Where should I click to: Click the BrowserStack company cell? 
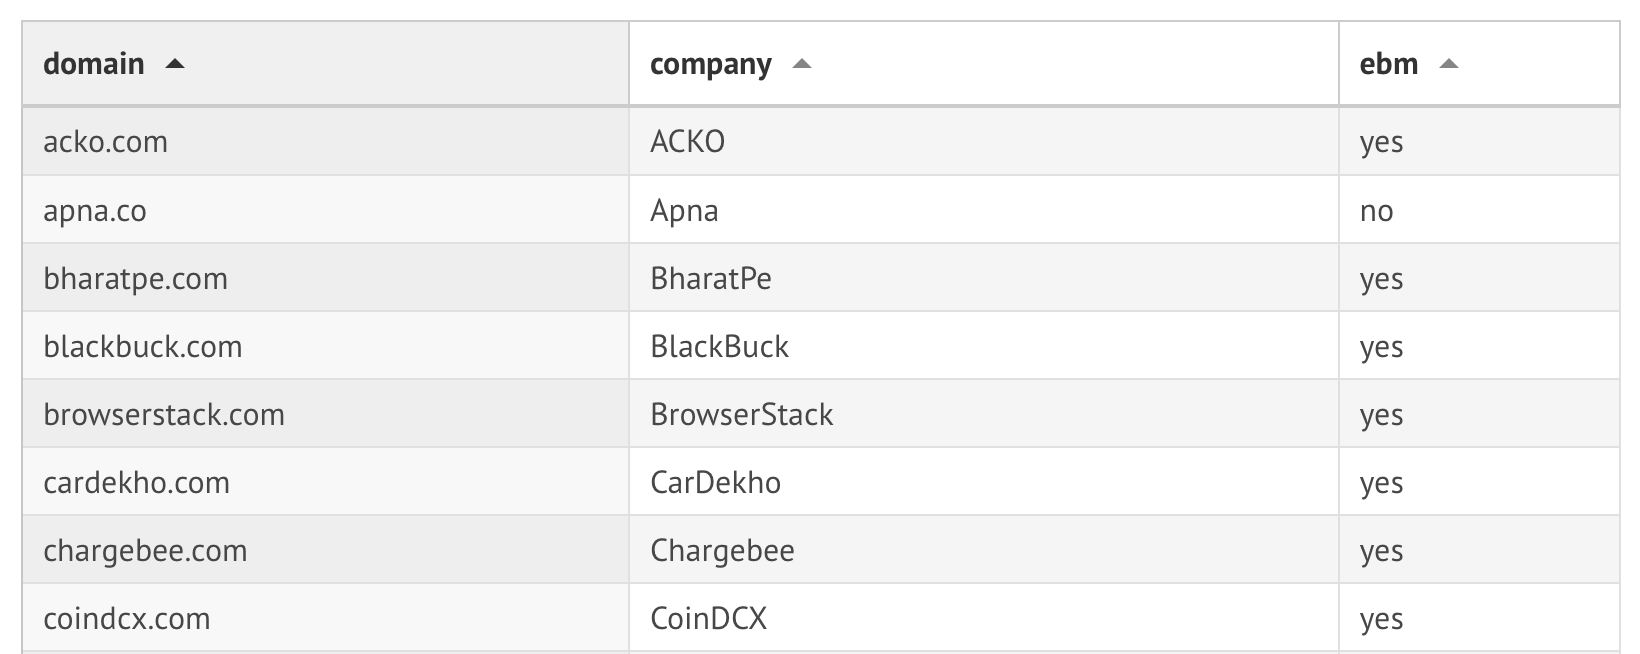click(741, 415)
